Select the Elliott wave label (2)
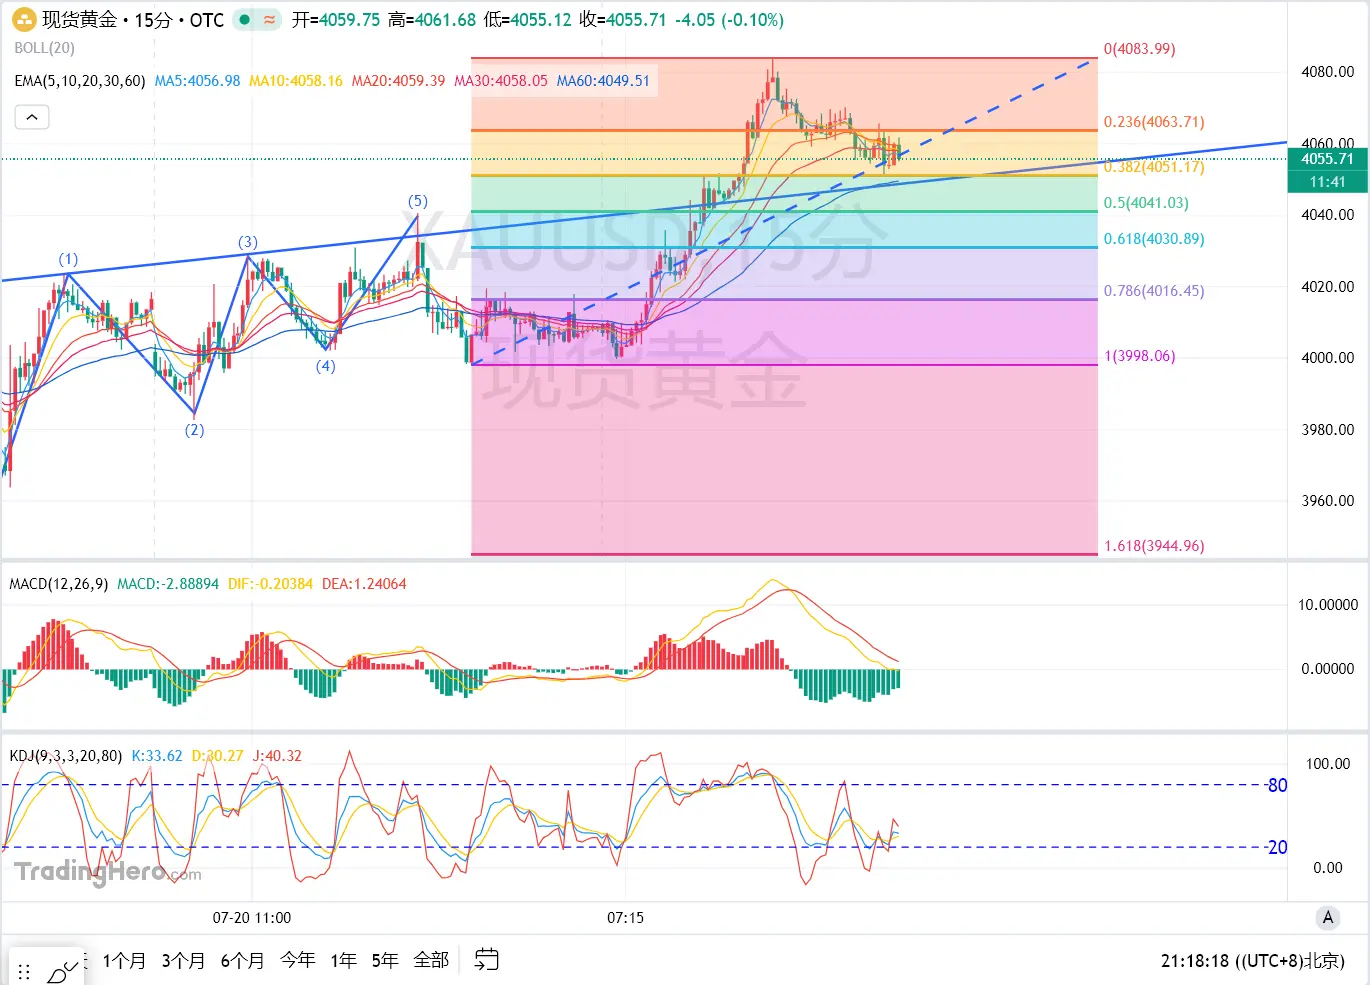Image resolution: width=1370 pixels, height=985 pixels. [x=194, y=430]
